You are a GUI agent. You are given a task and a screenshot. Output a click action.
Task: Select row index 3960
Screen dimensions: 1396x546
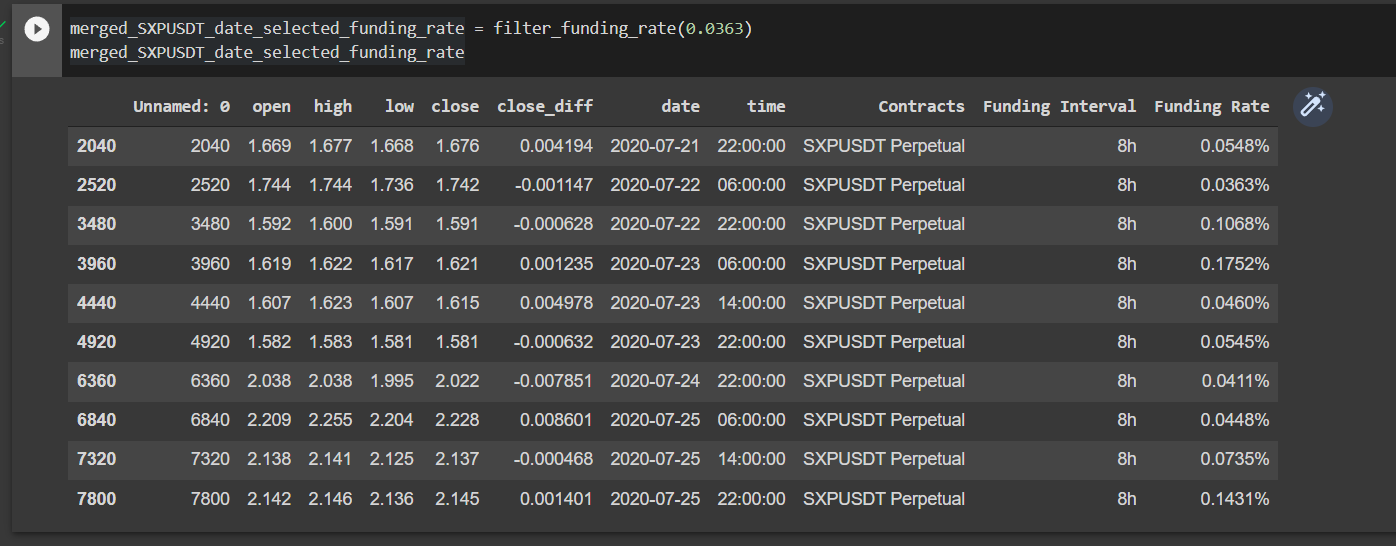click(x=96, y=264)
